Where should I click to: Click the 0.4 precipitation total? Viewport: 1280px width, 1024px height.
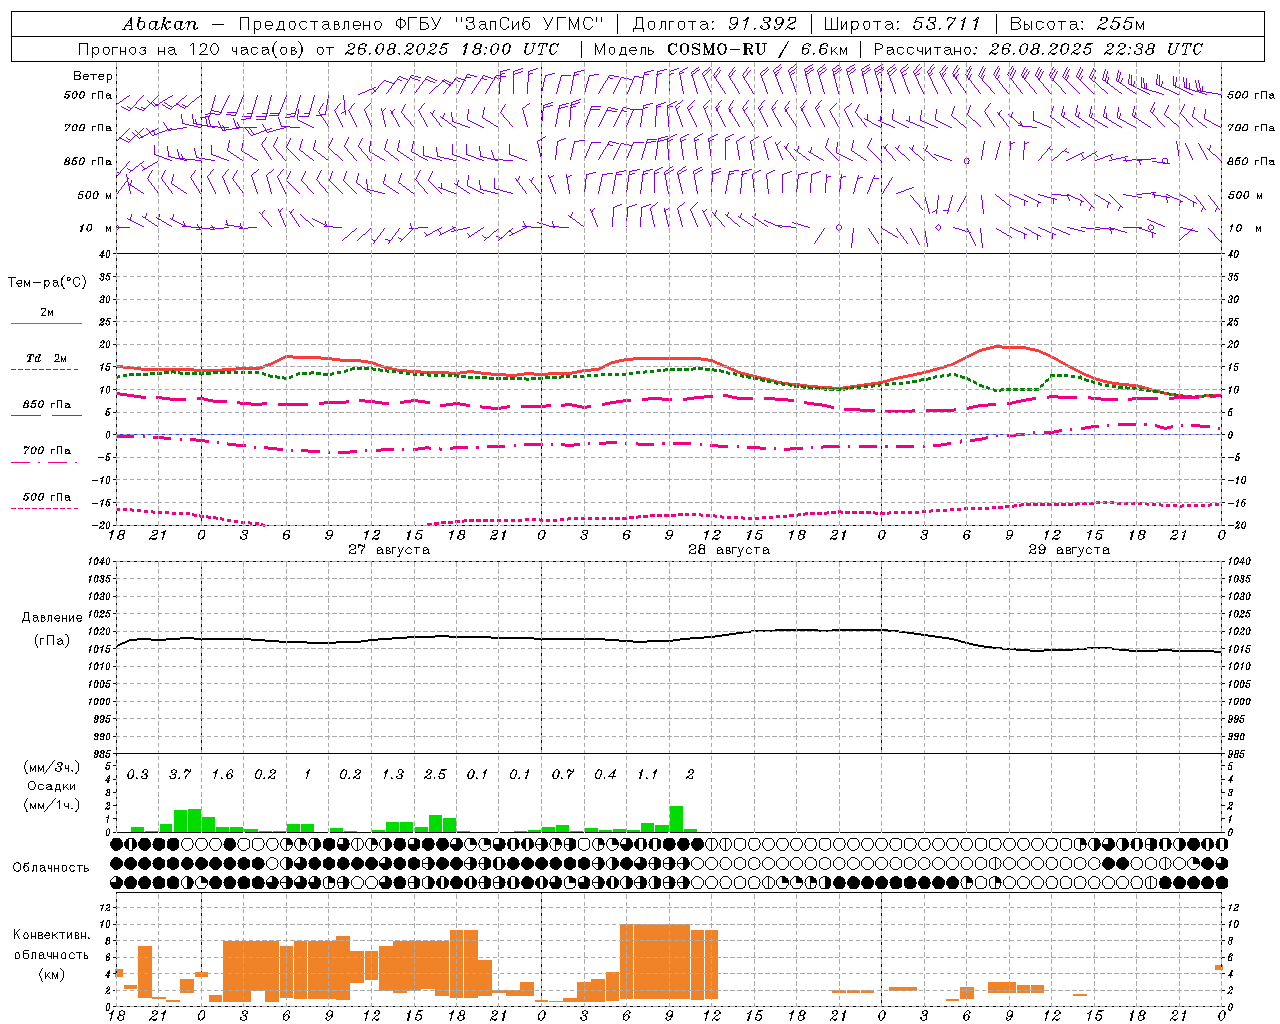(605, 775)
